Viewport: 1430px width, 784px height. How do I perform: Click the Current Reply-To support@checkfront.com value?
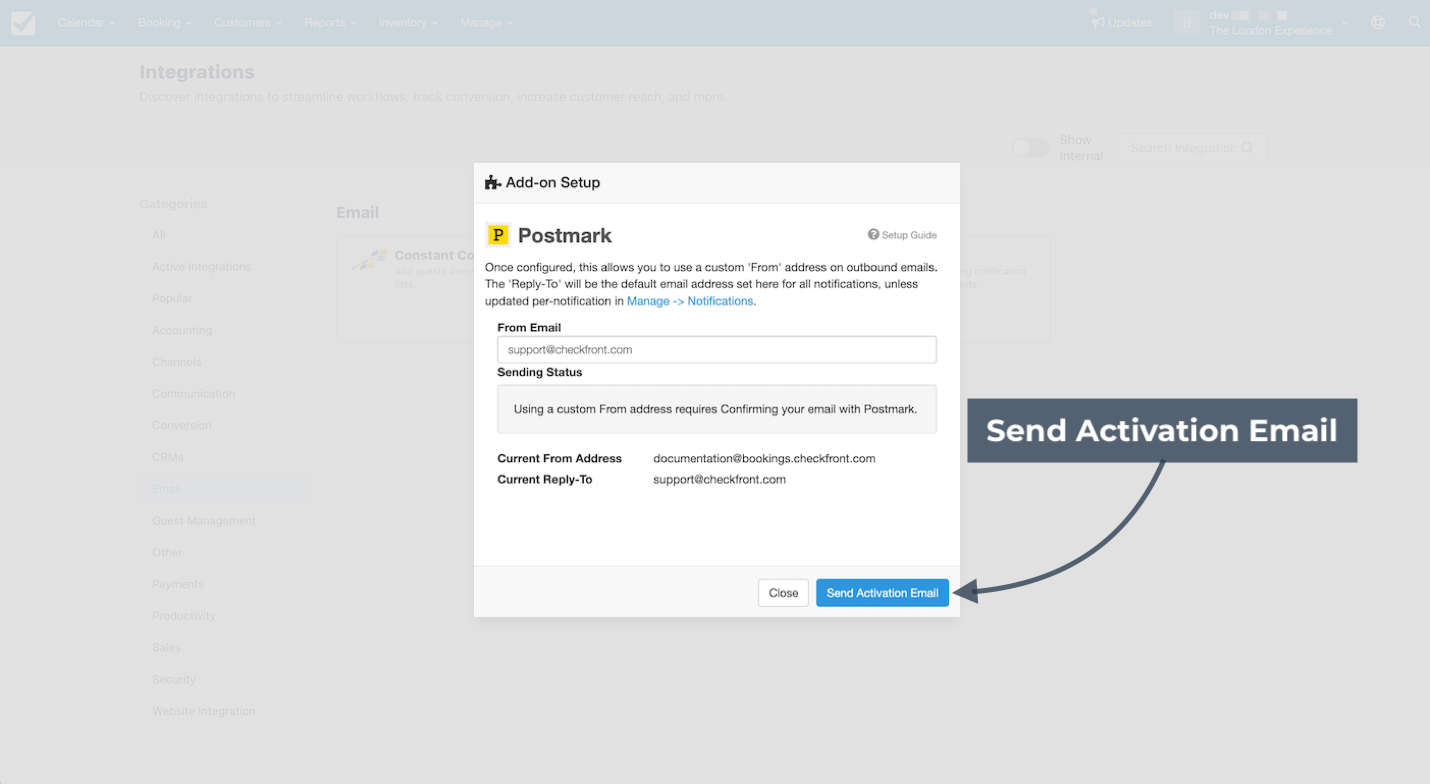click(x=719, y=480)
